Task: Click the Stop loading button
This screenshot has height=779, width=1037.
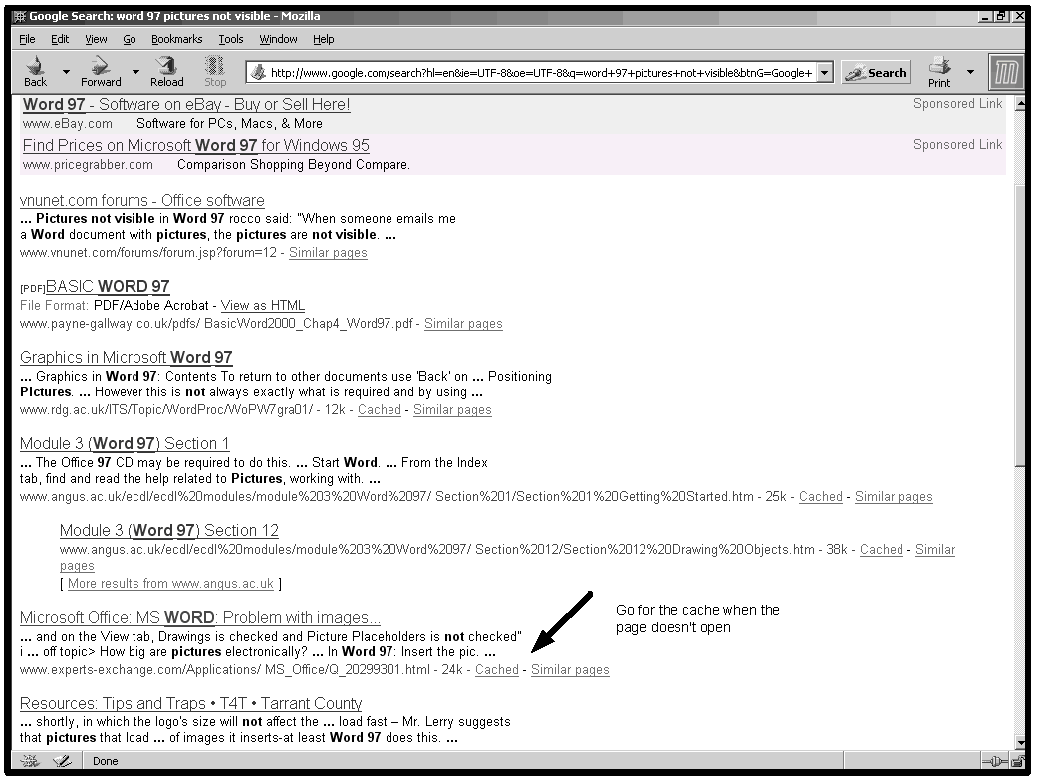Action: click(x=215, y=71)
